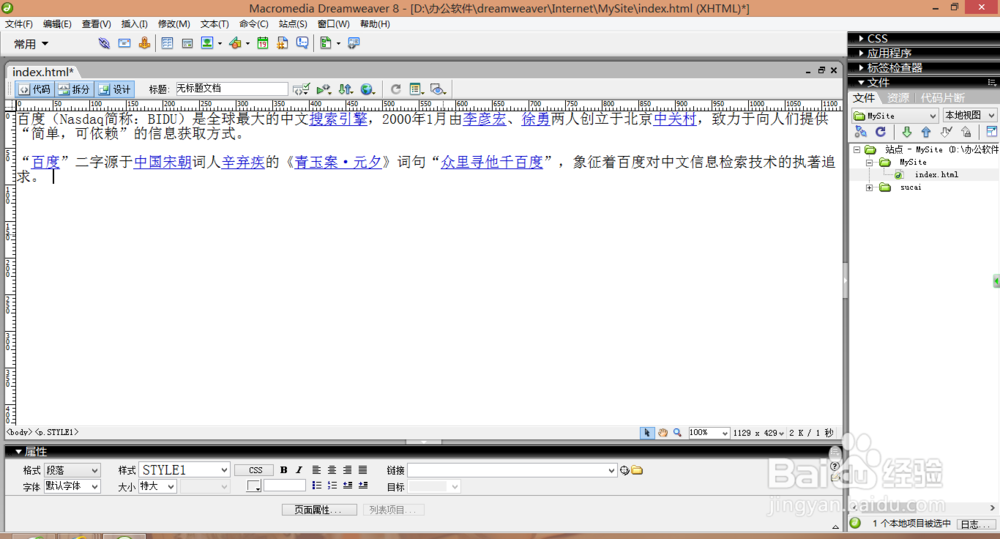1000x539 pixels.
Task: Open the 常用 insert category dropdown
Action: point(31,44)
